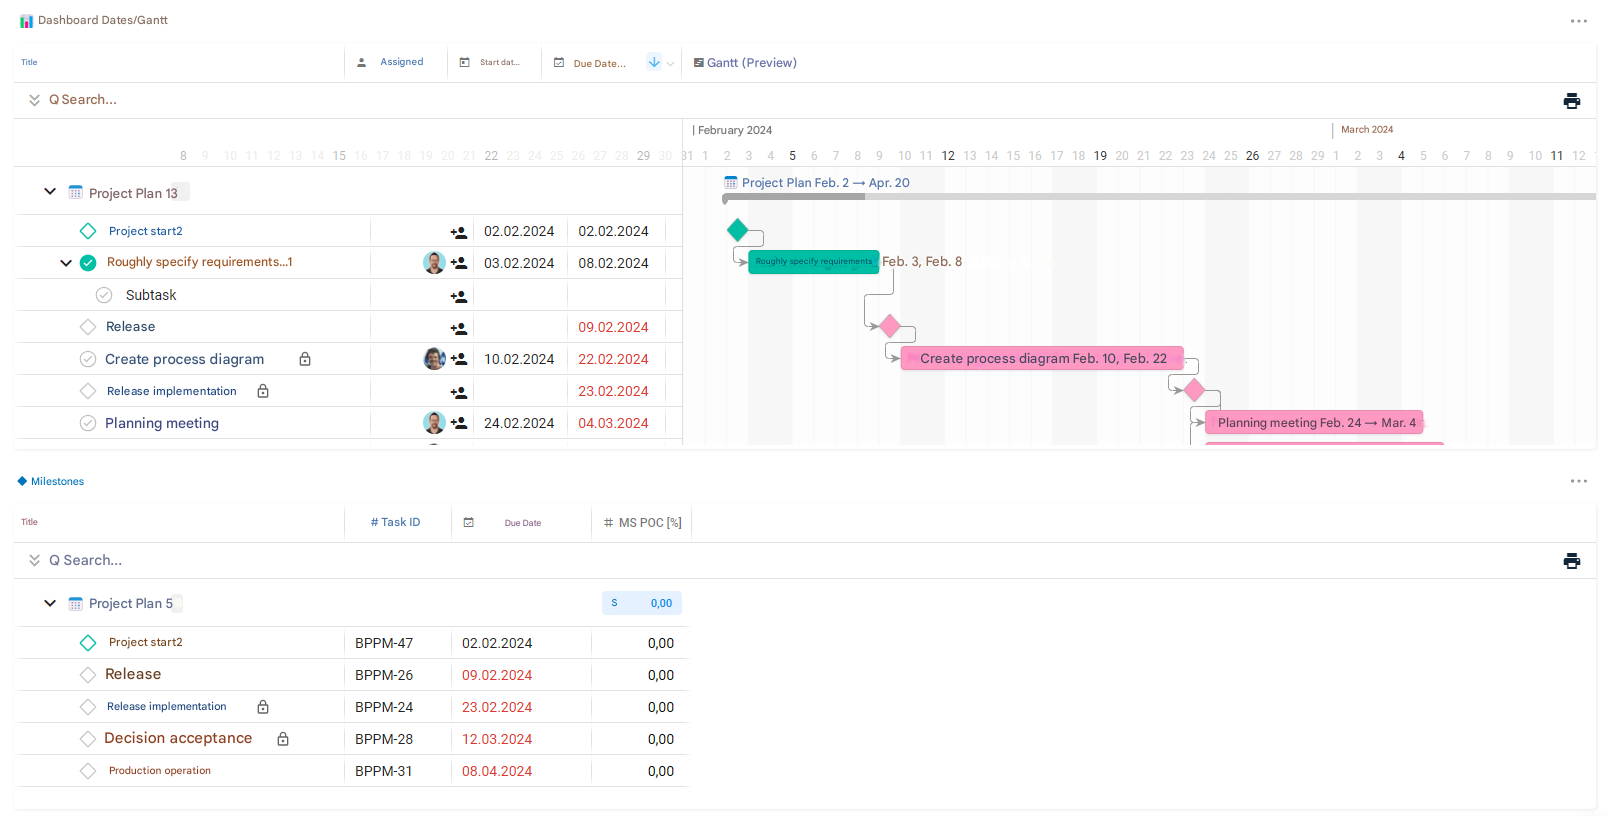The image size is (1608, 816).
Task: Assign a person to Release task
Action: coord(459,328)
